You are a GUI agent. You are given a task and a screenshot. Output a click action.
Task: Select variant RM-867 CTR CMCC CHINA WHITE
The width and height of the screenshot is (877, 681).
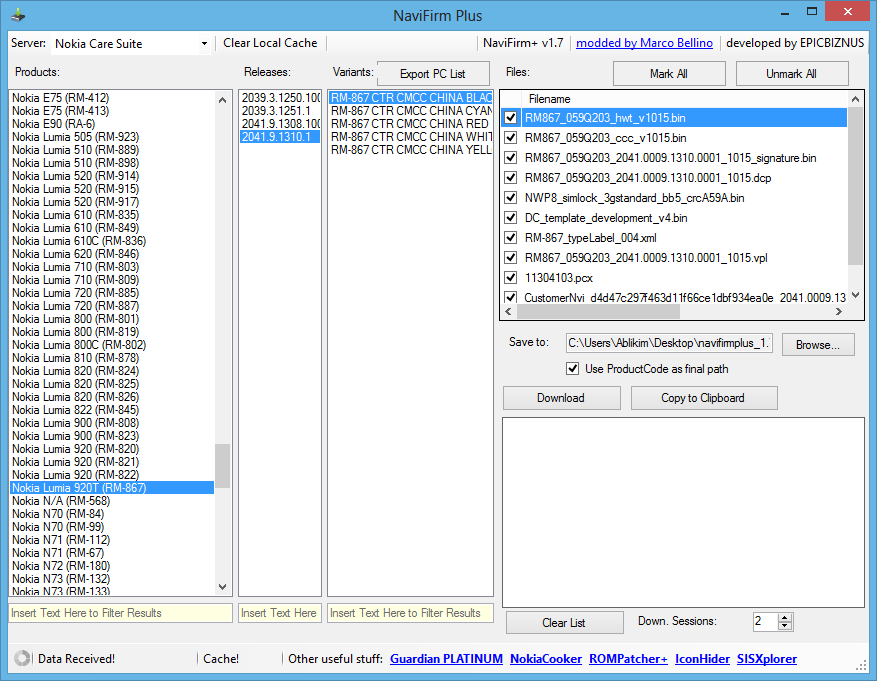click(411, 137)
